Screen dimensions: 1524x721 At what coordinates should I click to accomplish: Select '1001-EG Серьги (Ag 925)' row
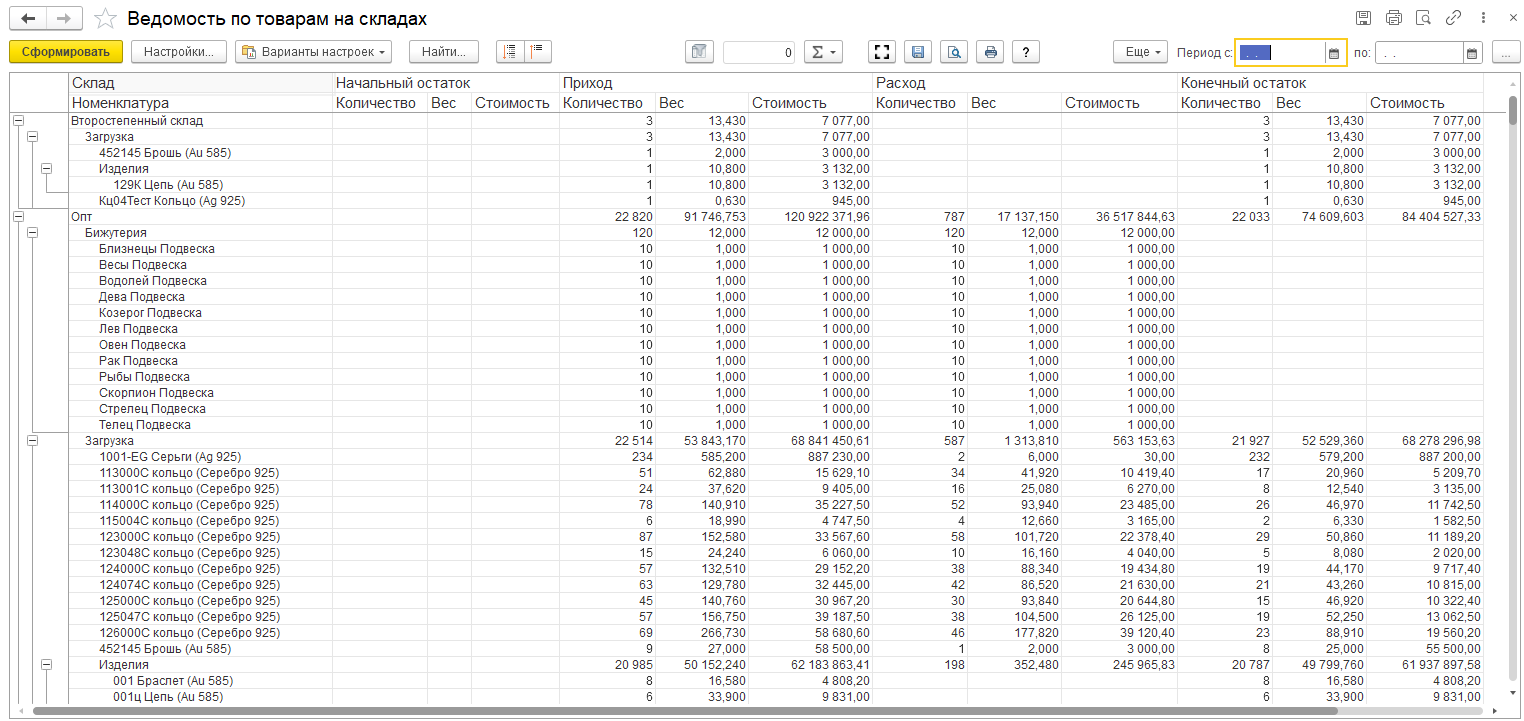coord(776,457)
